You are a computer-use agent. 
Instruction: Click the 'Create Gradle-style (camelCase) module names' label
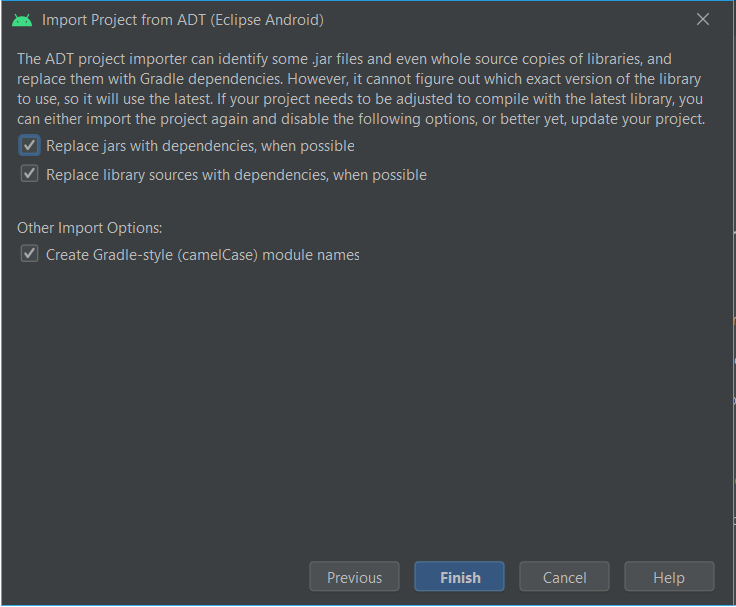203,255
